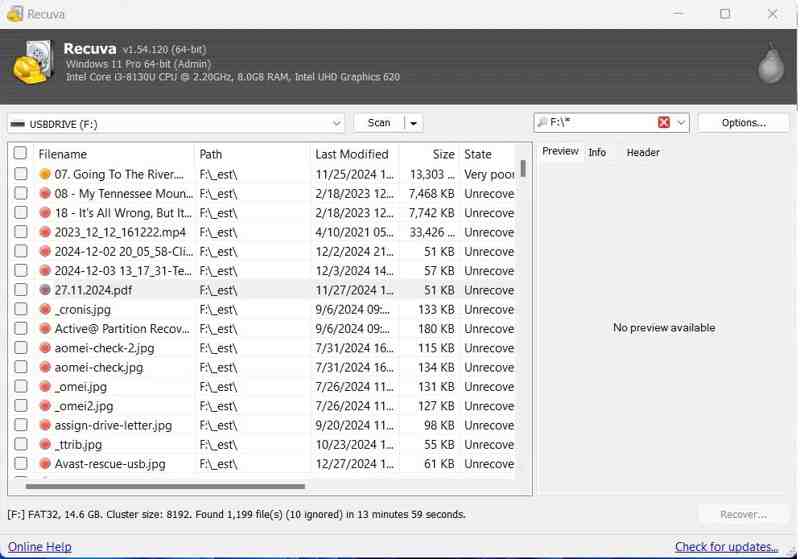The height and width of the screenshot is (559, 800).
Task: Click the red state dot for _ttrib.jpg
Action: tap(45, 445)
